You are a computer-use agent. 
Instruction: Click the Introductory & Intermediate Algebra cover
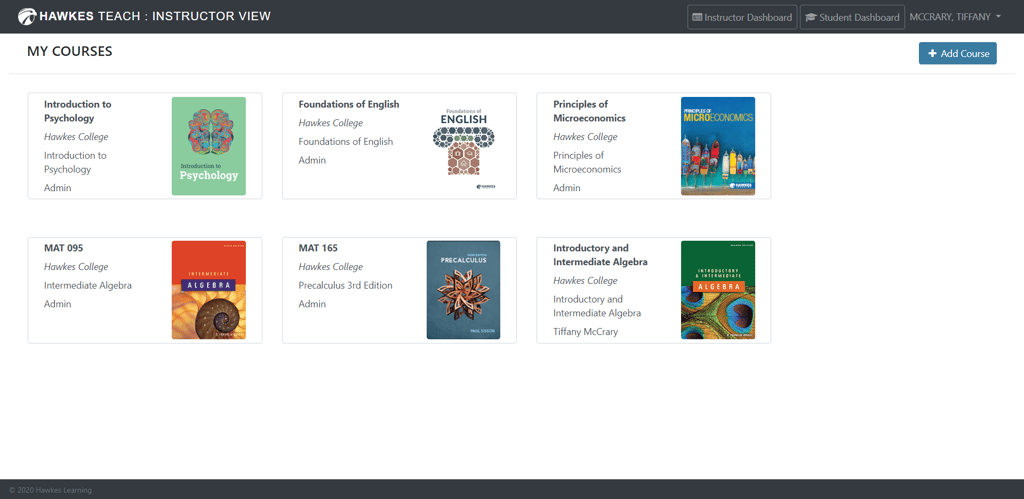pos(717,290)
